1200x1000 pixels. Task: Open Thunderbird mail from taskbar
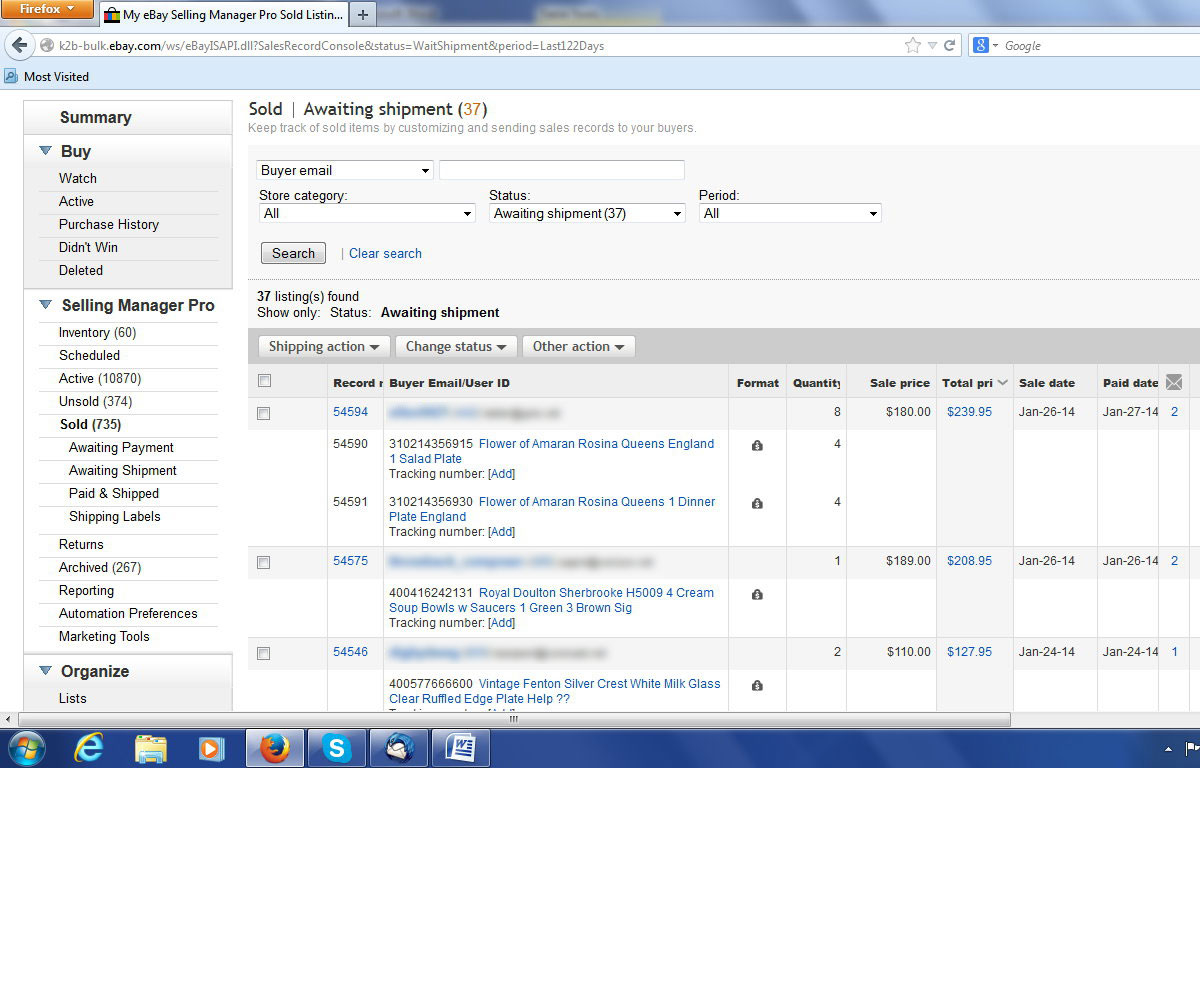click(x=399, y=748)
